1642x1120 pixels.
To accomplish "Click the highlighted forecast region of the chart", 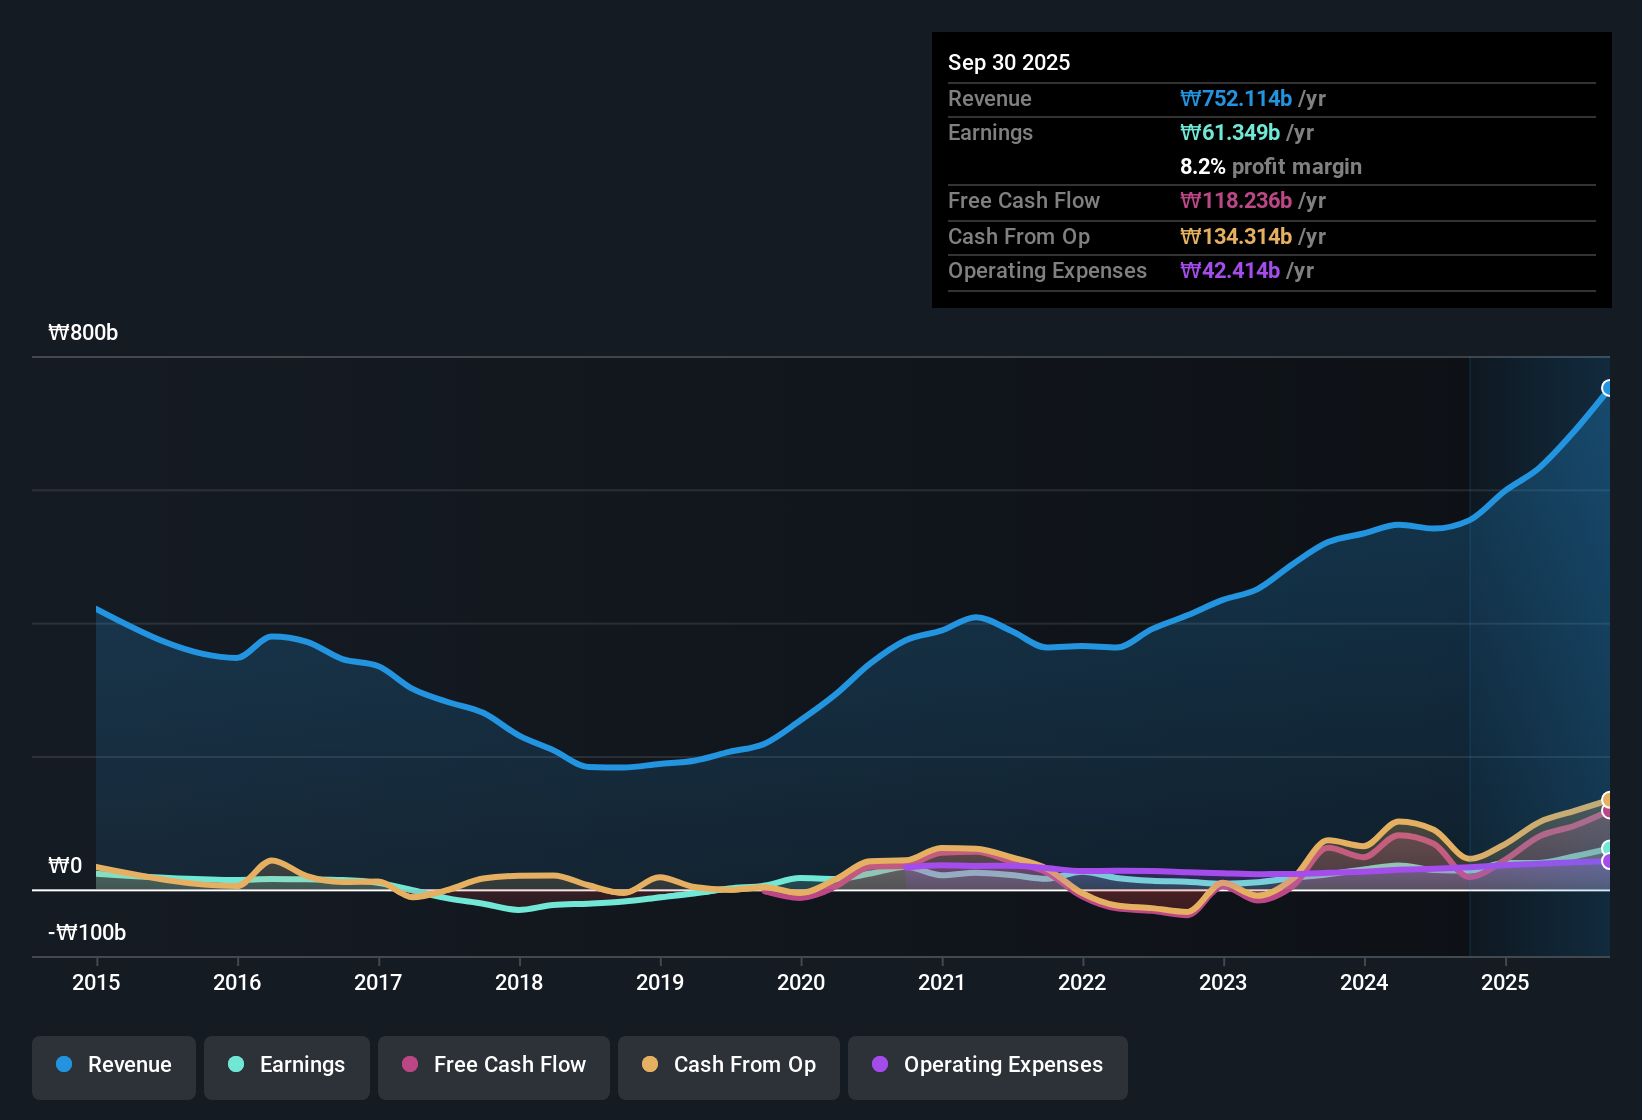I will [x=1540, y=650].
